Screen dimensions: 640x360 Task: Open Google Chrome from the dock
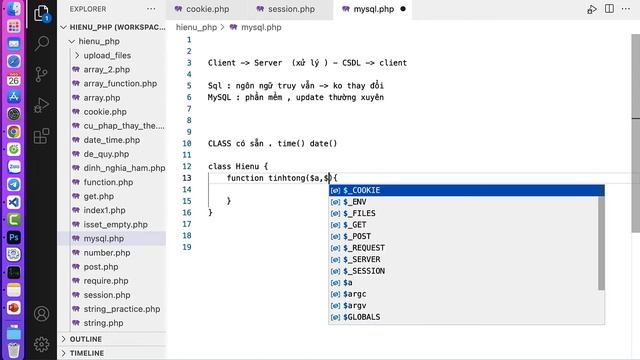coord(13,132)
